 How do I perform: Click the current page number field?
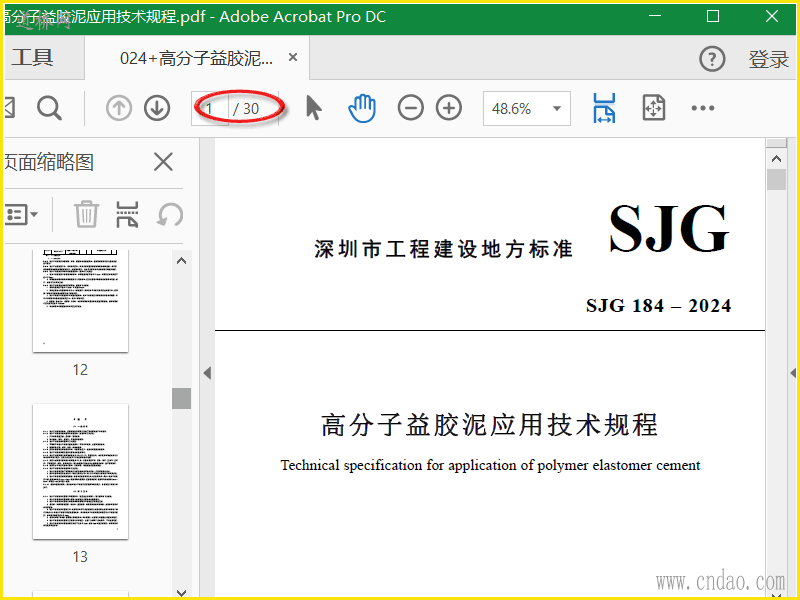tap(210, 108)
